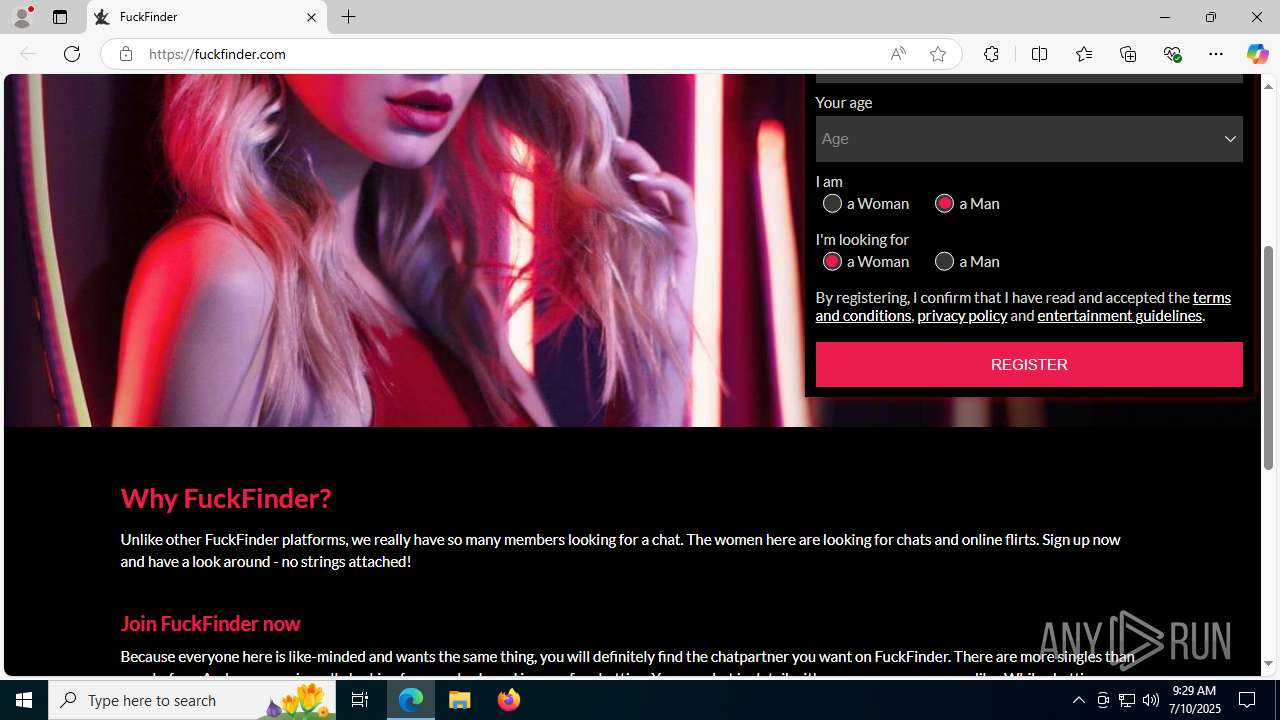The width and height of the screenshot is (1280, 720).
Task: Choose 'a Man' under I'm looking for
Action: pos(944,261)
